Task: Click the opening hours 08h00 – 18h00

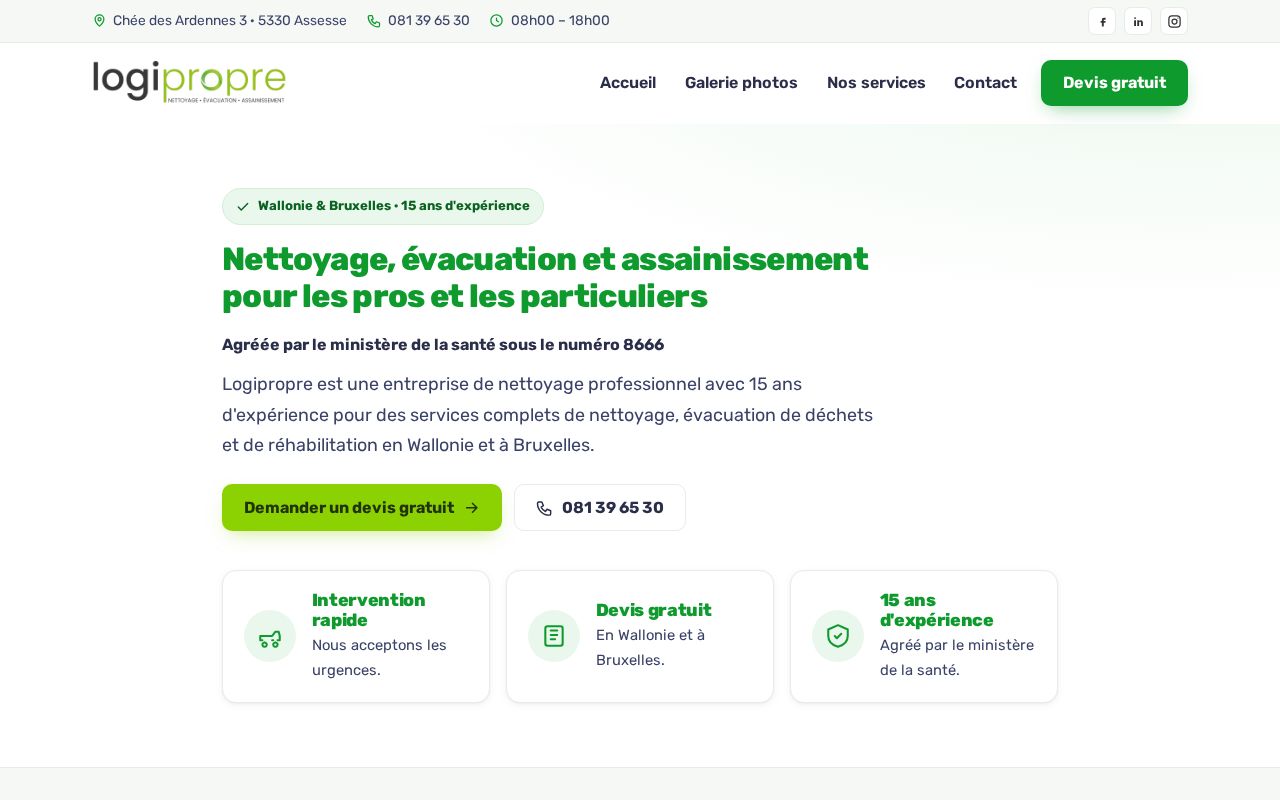Action: (x=560, y=21)
